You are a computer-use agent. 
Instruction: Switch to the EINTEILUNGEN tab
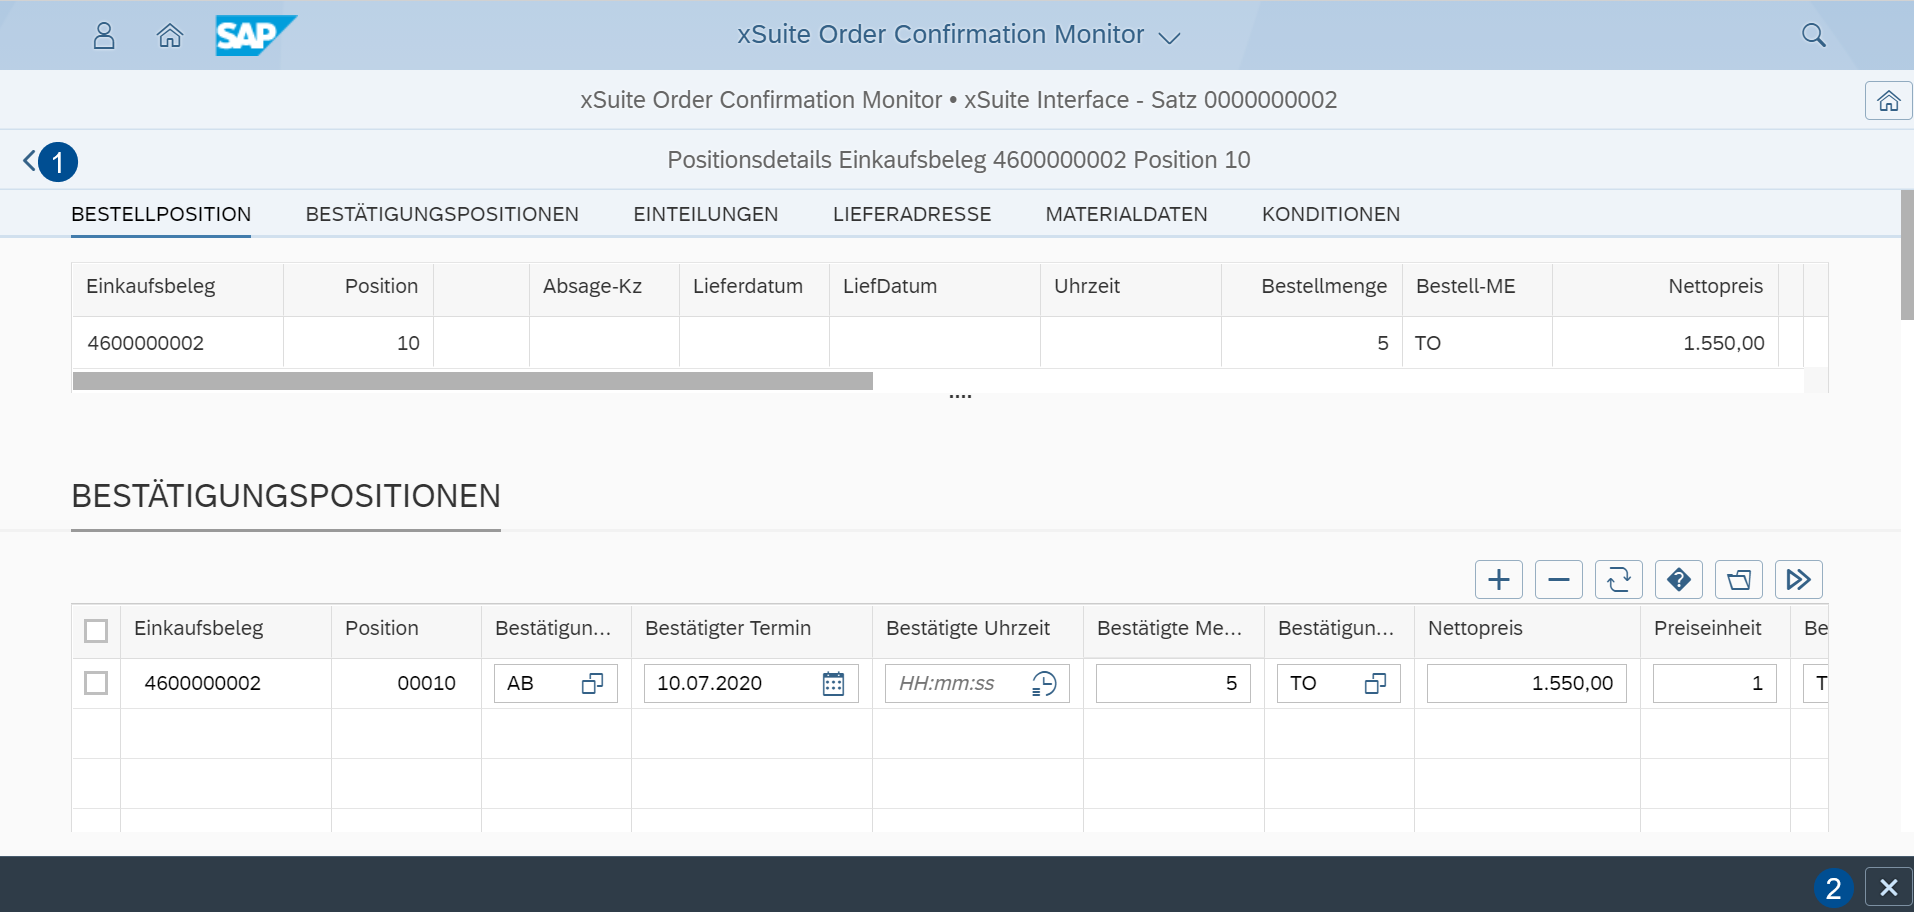706,213
